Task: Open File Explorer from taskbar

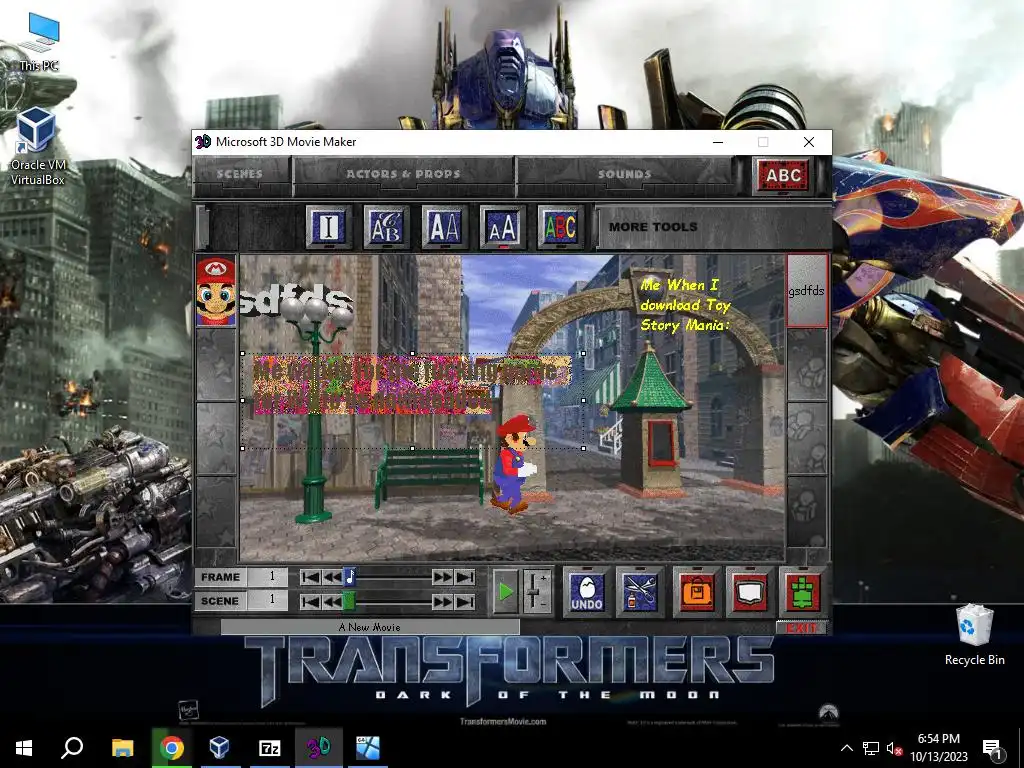Action: [122, 748]
